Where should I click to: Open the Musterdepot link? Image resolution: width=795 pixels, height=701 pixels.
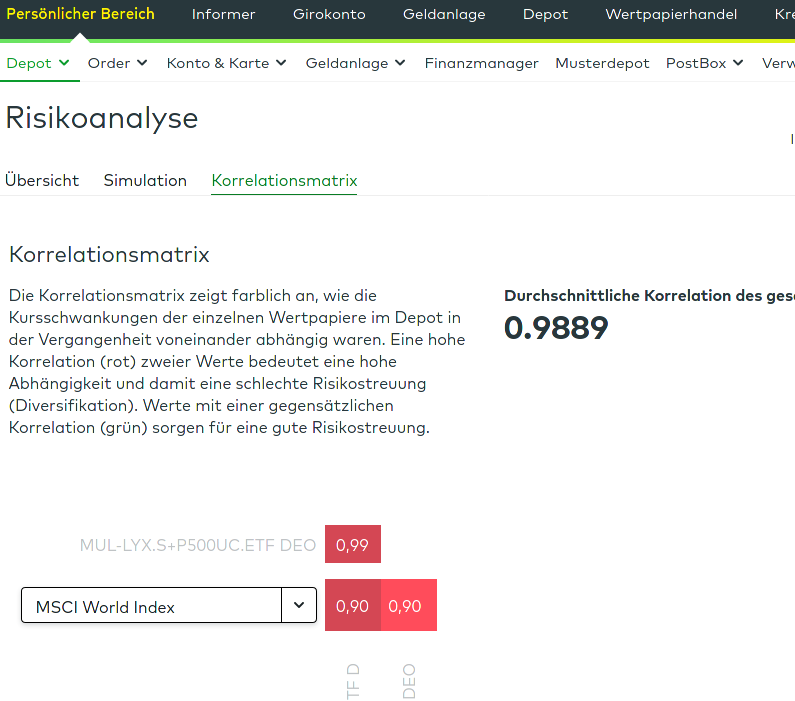tap(602, 63)
